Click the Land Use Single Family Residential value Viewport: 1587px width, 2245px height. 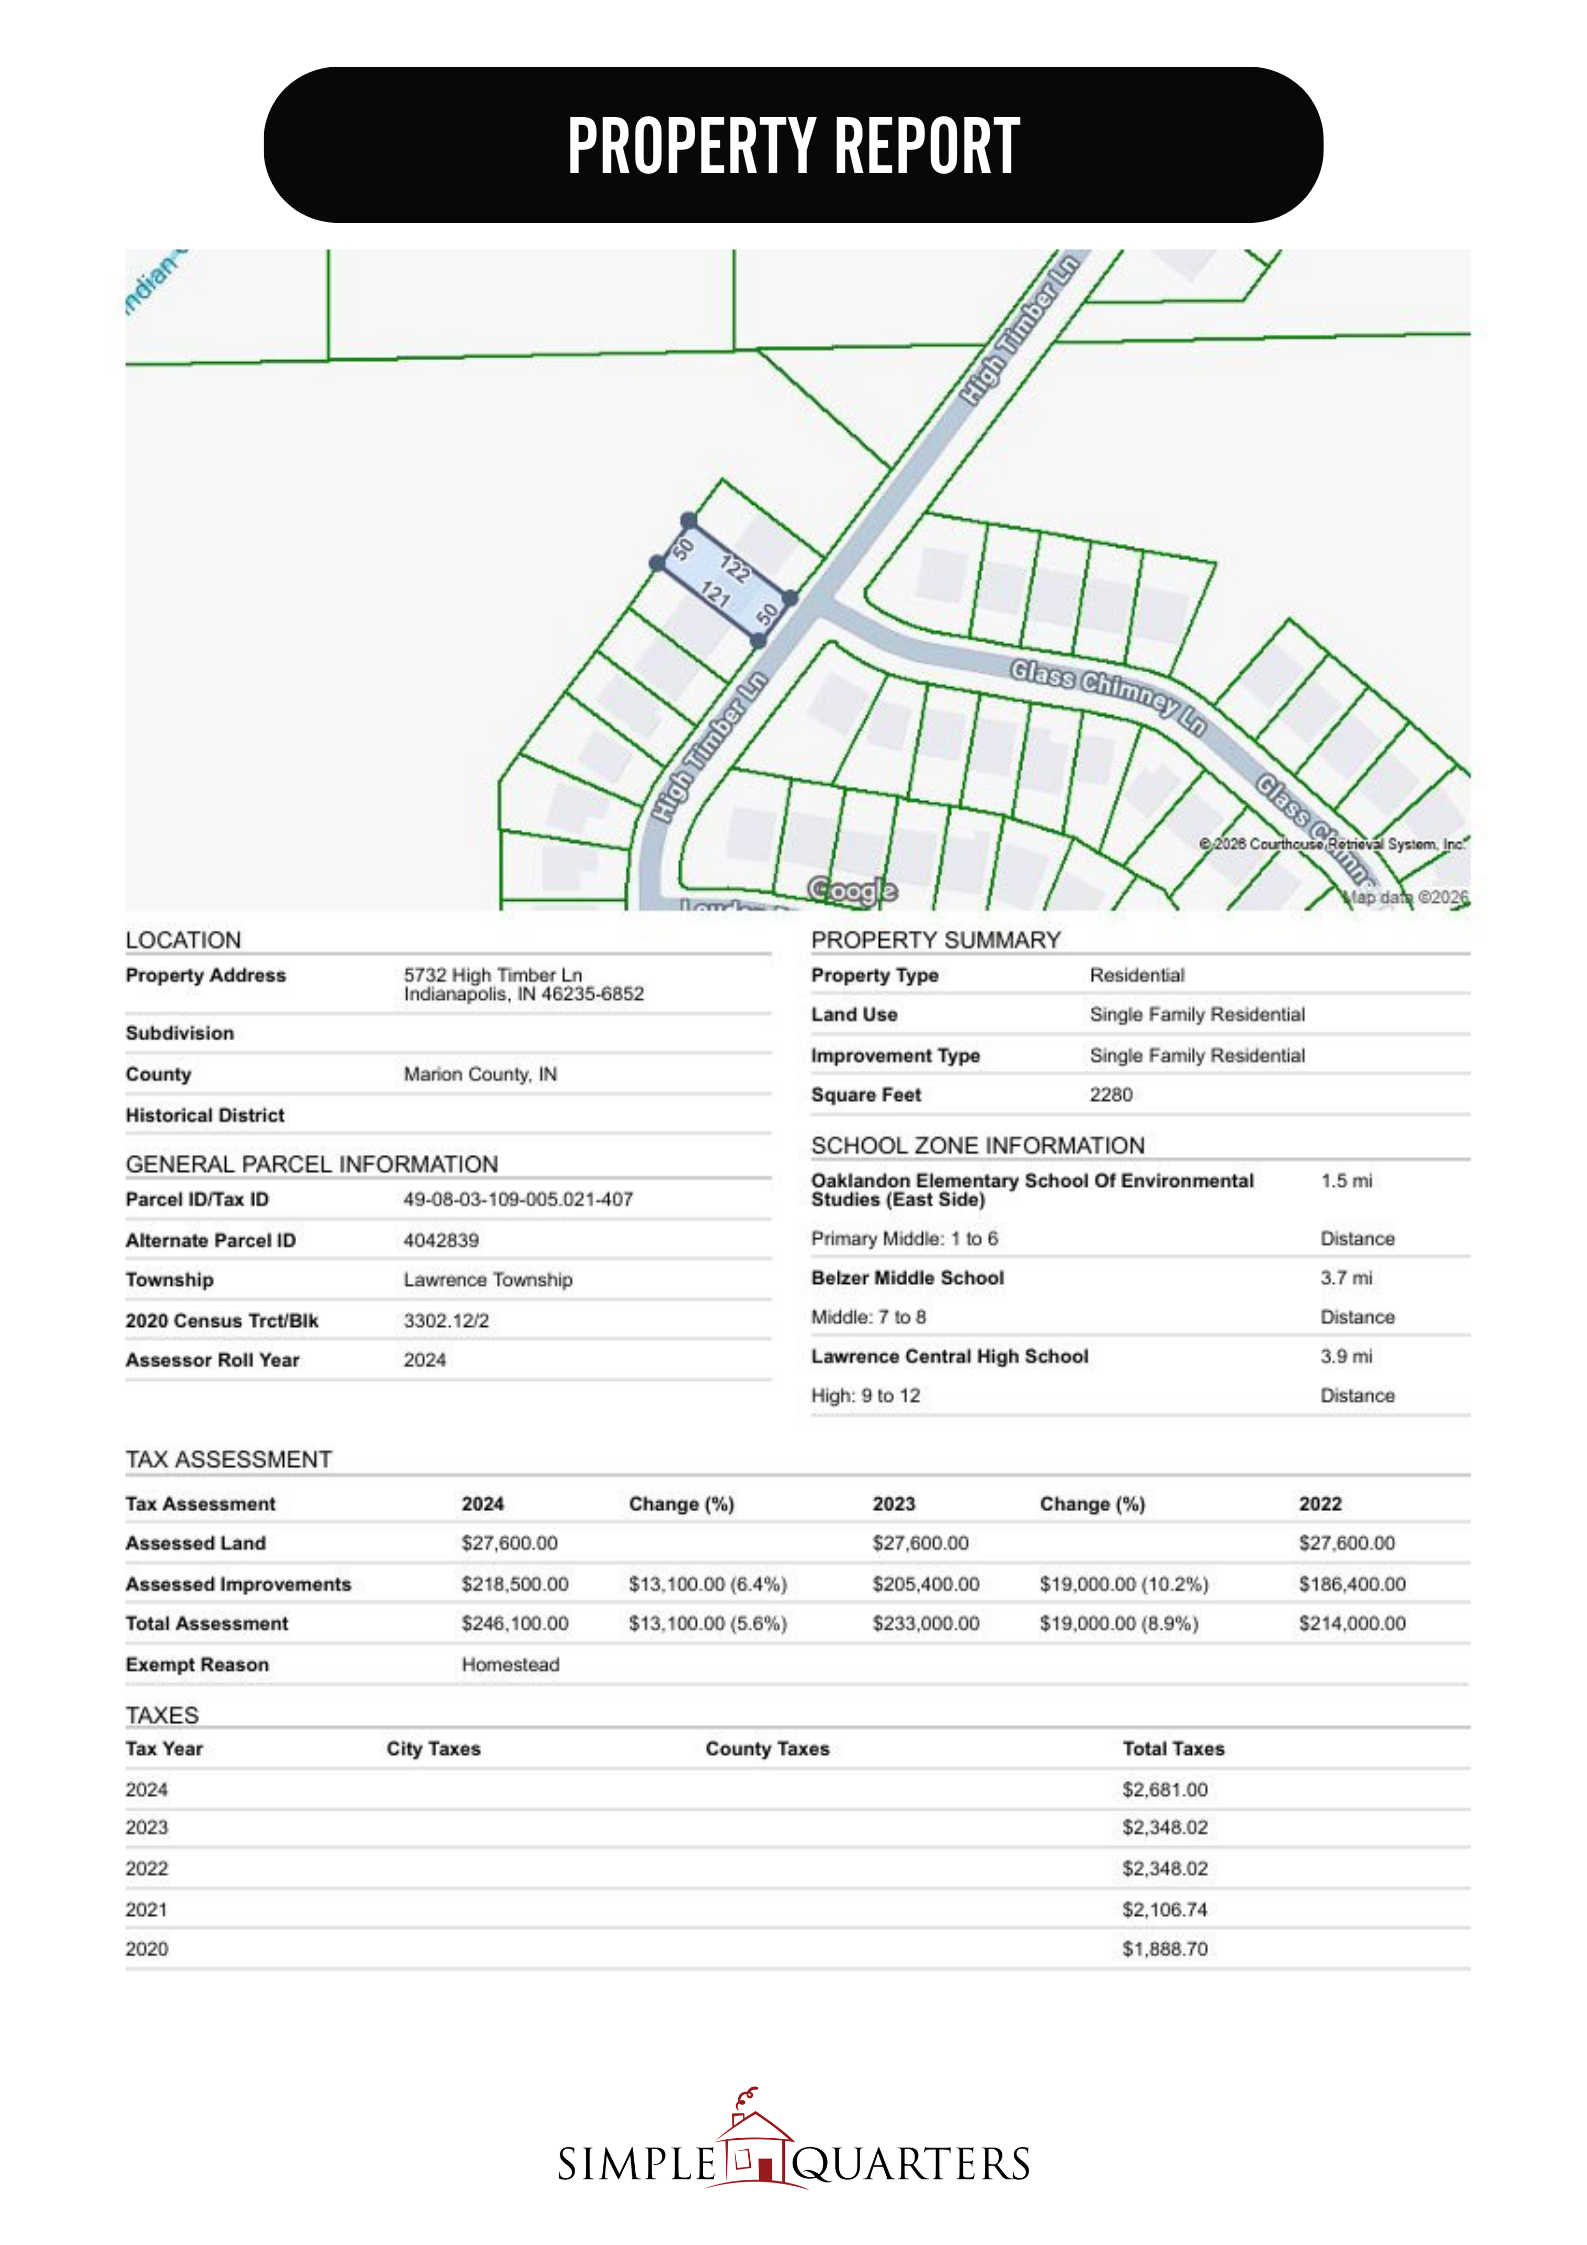tap(1197, 1014)
